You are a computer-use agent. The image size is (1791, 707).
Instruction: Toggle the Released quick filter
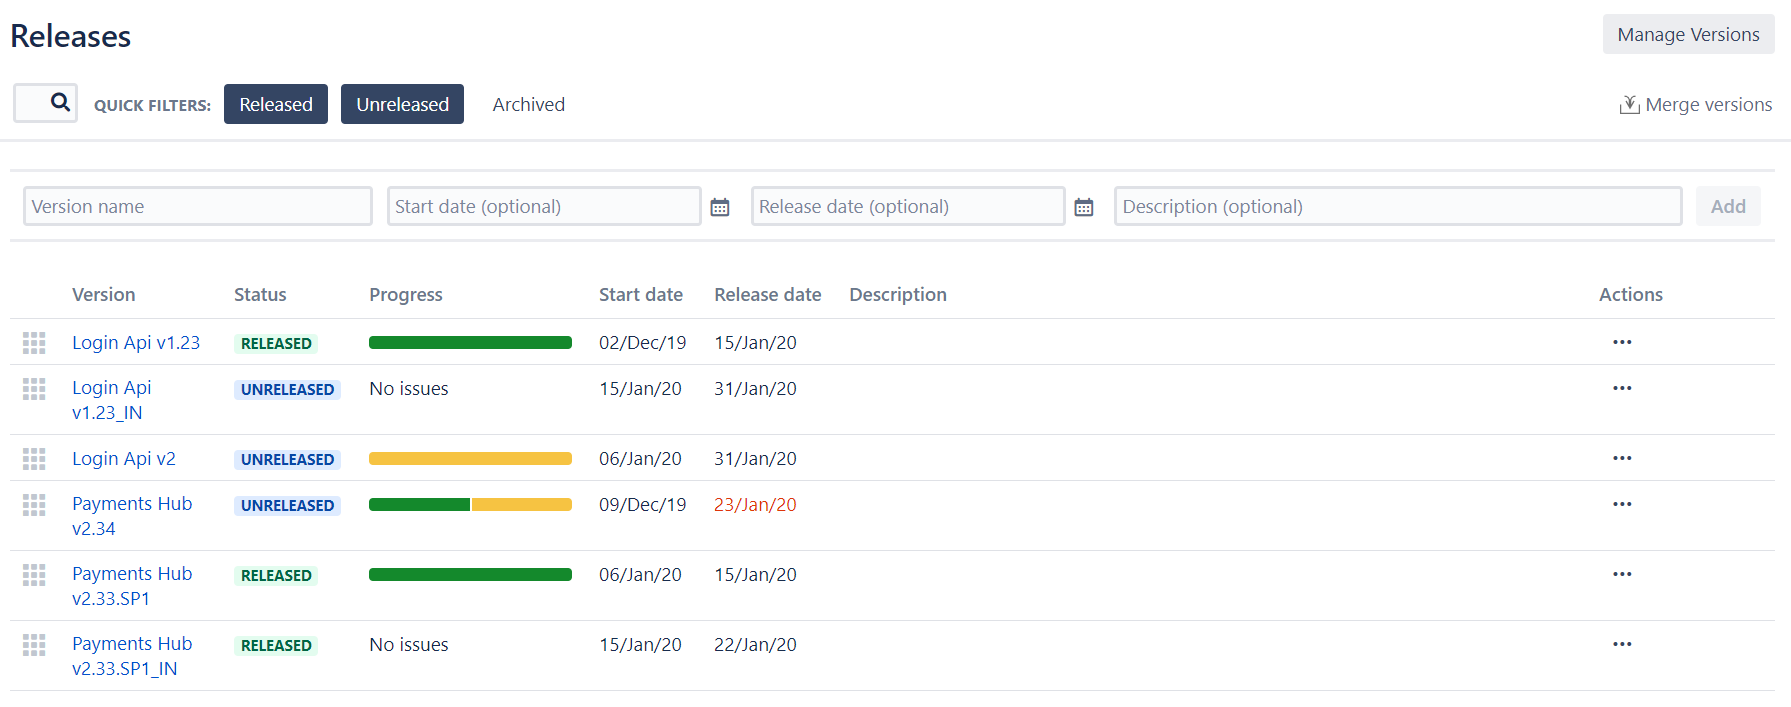(x=276, y=104)
